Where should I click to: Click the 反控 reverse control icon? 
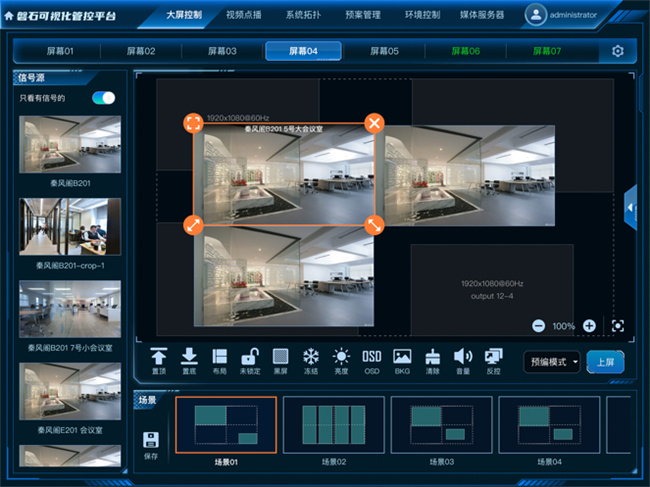[x=493, y=361]
